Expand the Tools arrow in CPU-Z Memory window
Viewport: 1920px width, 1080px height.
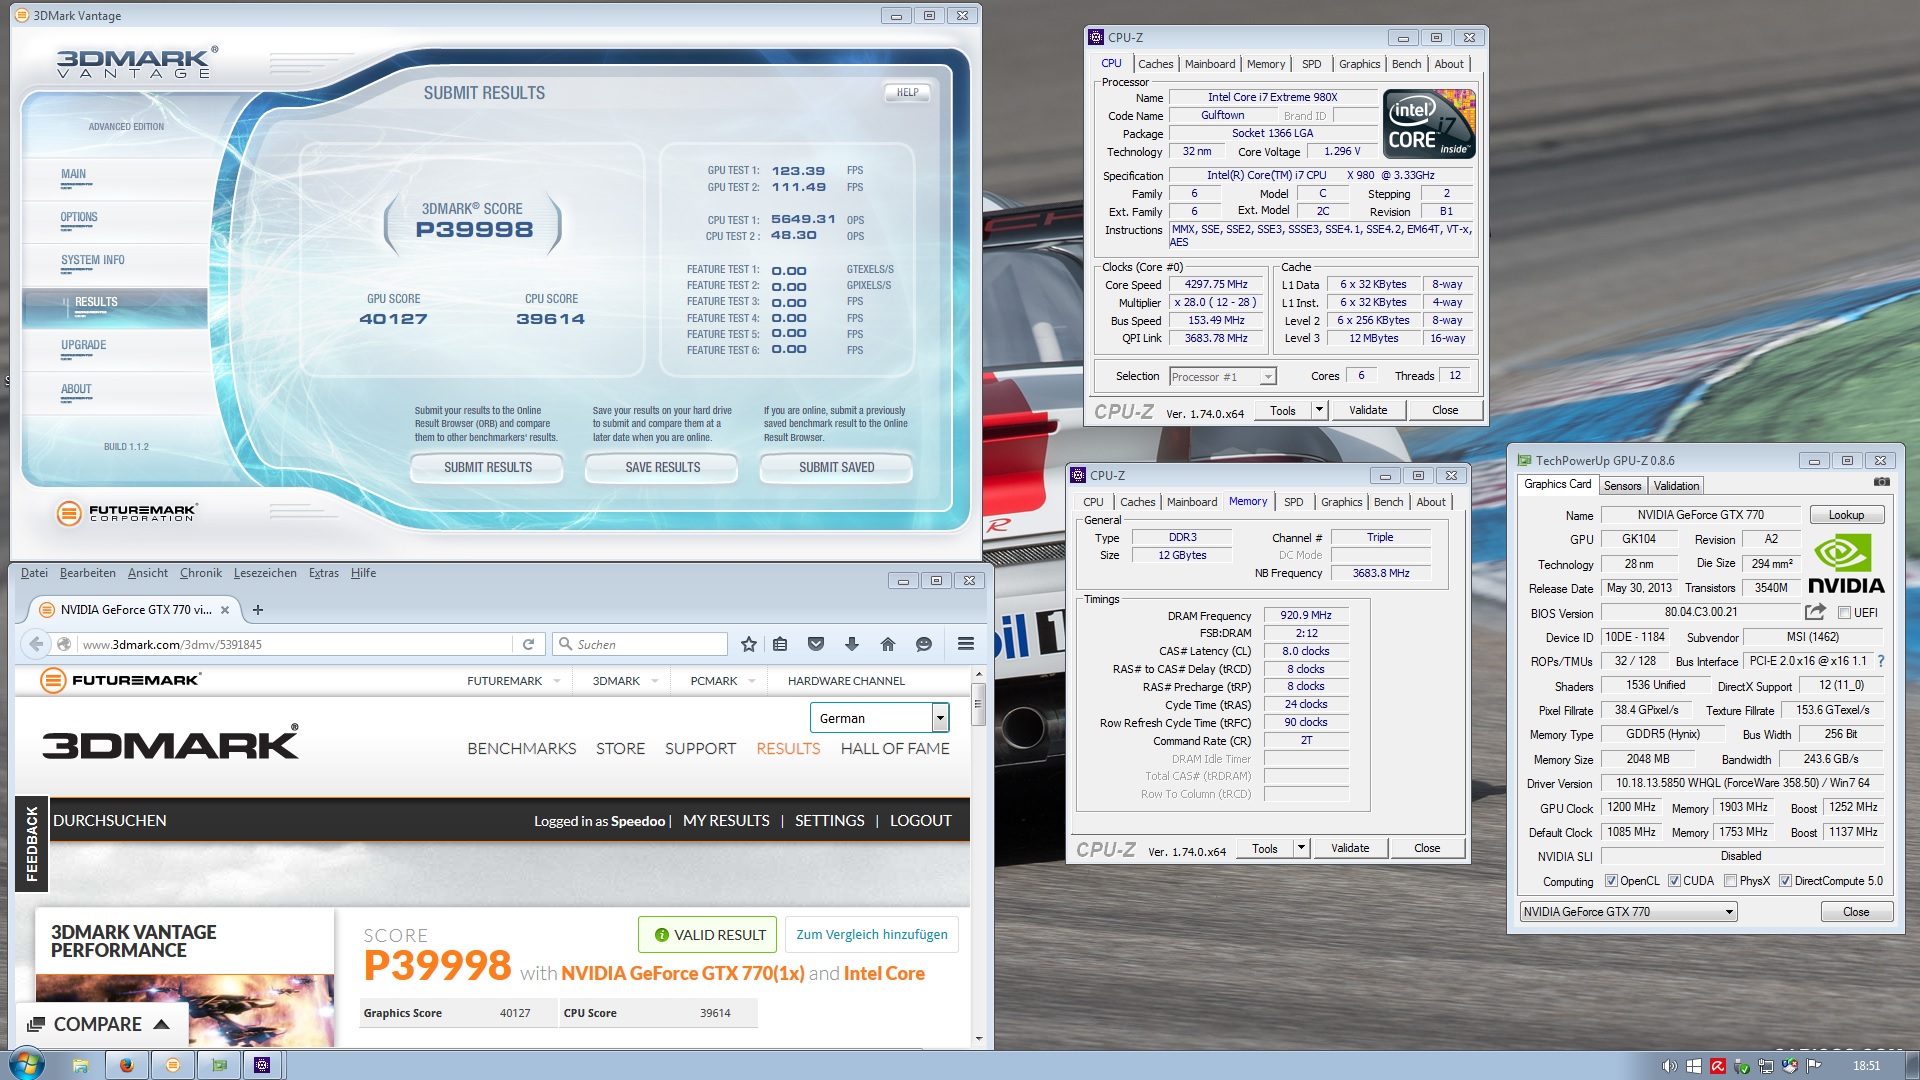pos(1301,848)
